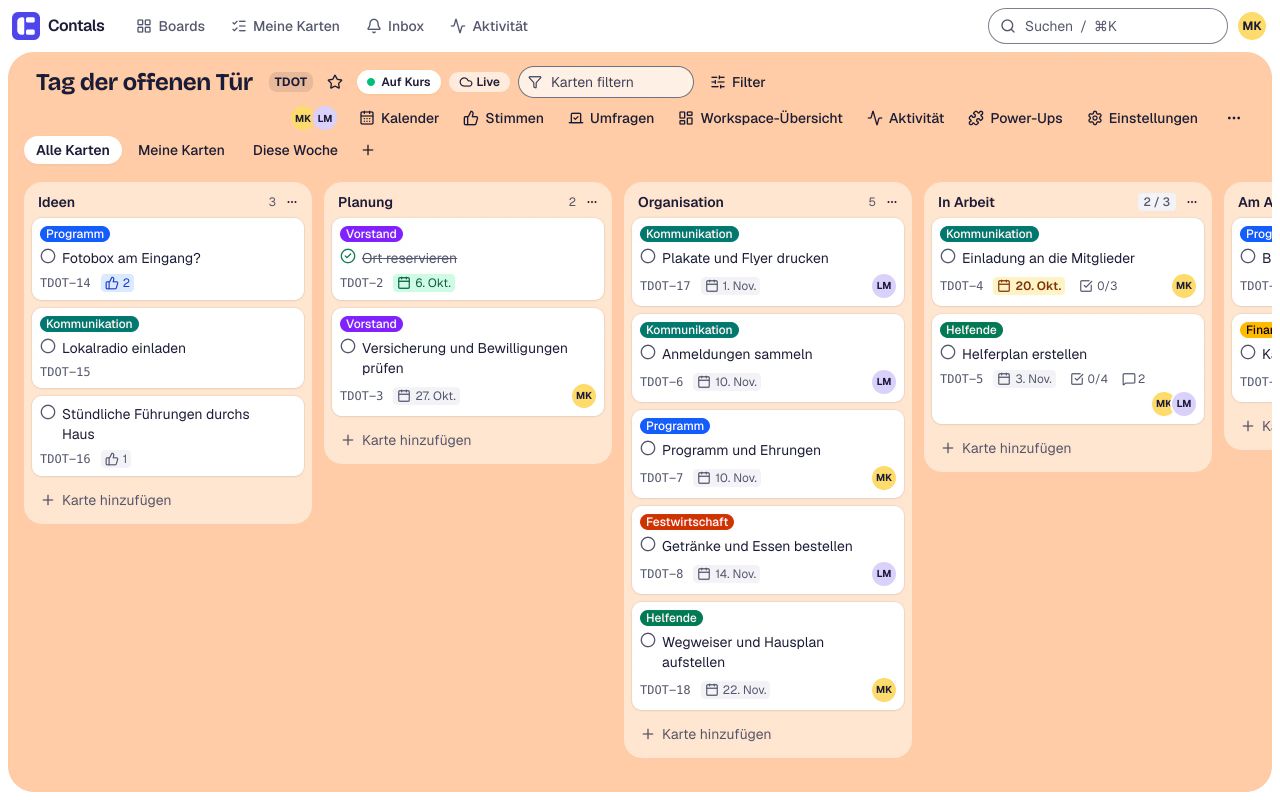1280x800 pixels.
Task: Open the Inbox
Action: pyautogui.click(x=395, y=26)
